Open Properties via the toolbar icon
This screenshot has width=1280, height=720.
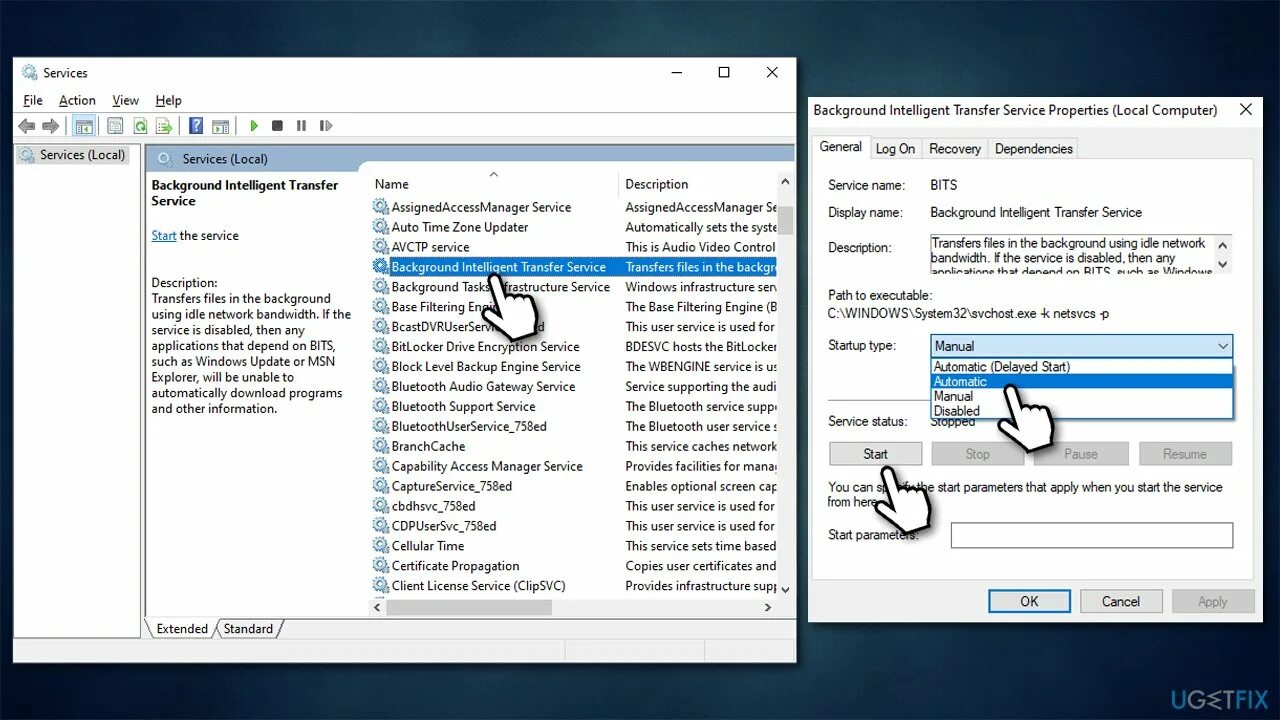[x=115, y=126]
